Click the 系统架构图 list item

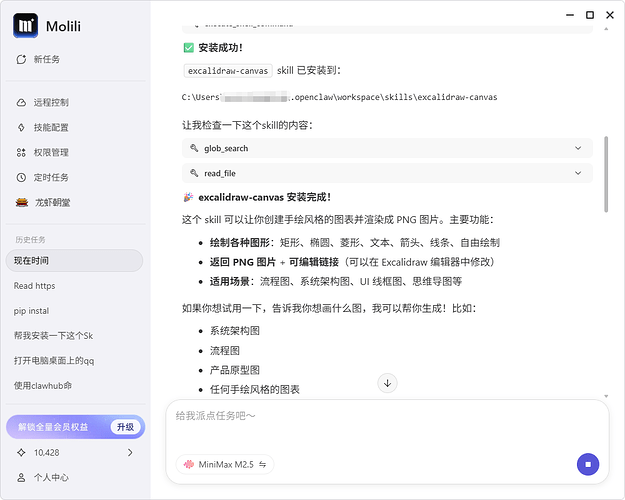235,331
